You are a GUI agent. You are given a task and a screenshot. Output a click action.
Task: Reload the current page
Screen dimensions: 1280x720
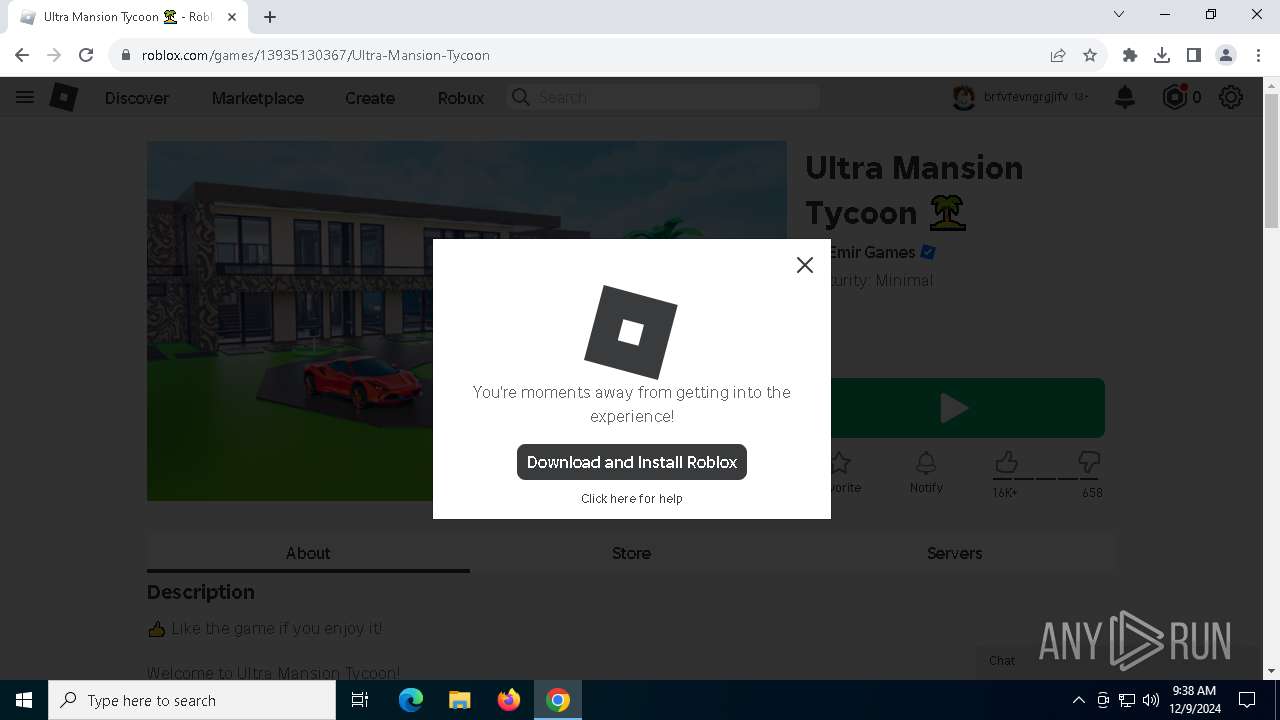tap(86, 55)
